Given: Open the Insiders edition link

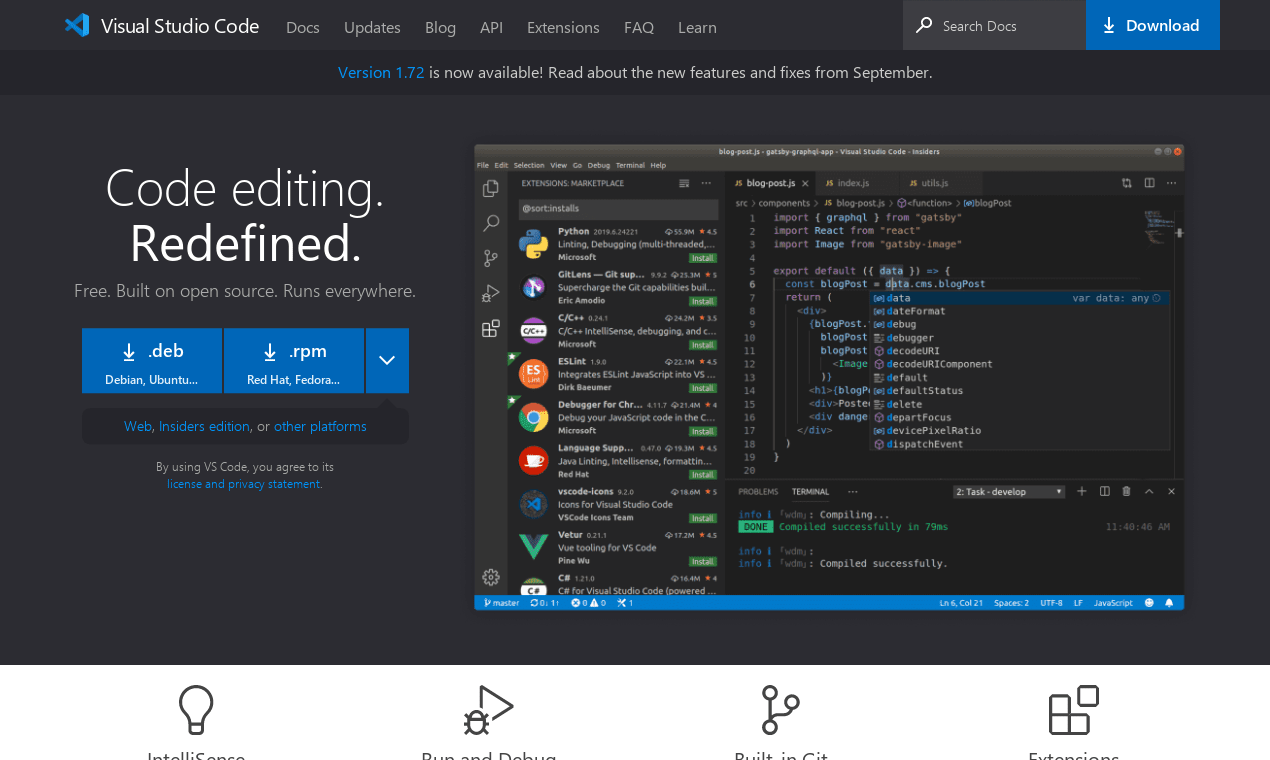Looking at the screenshot, I should [204, 426].
